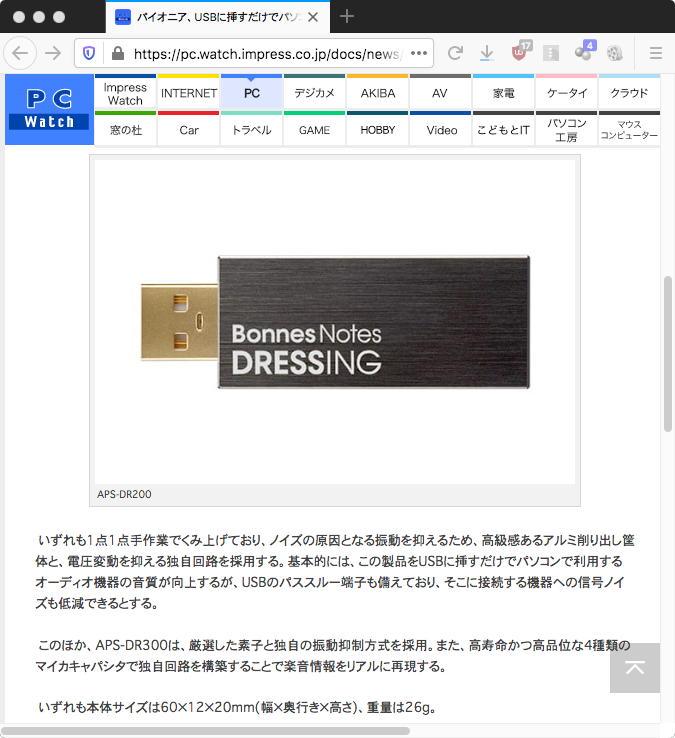Click the PC Watch logo

(x=49, y=109)
